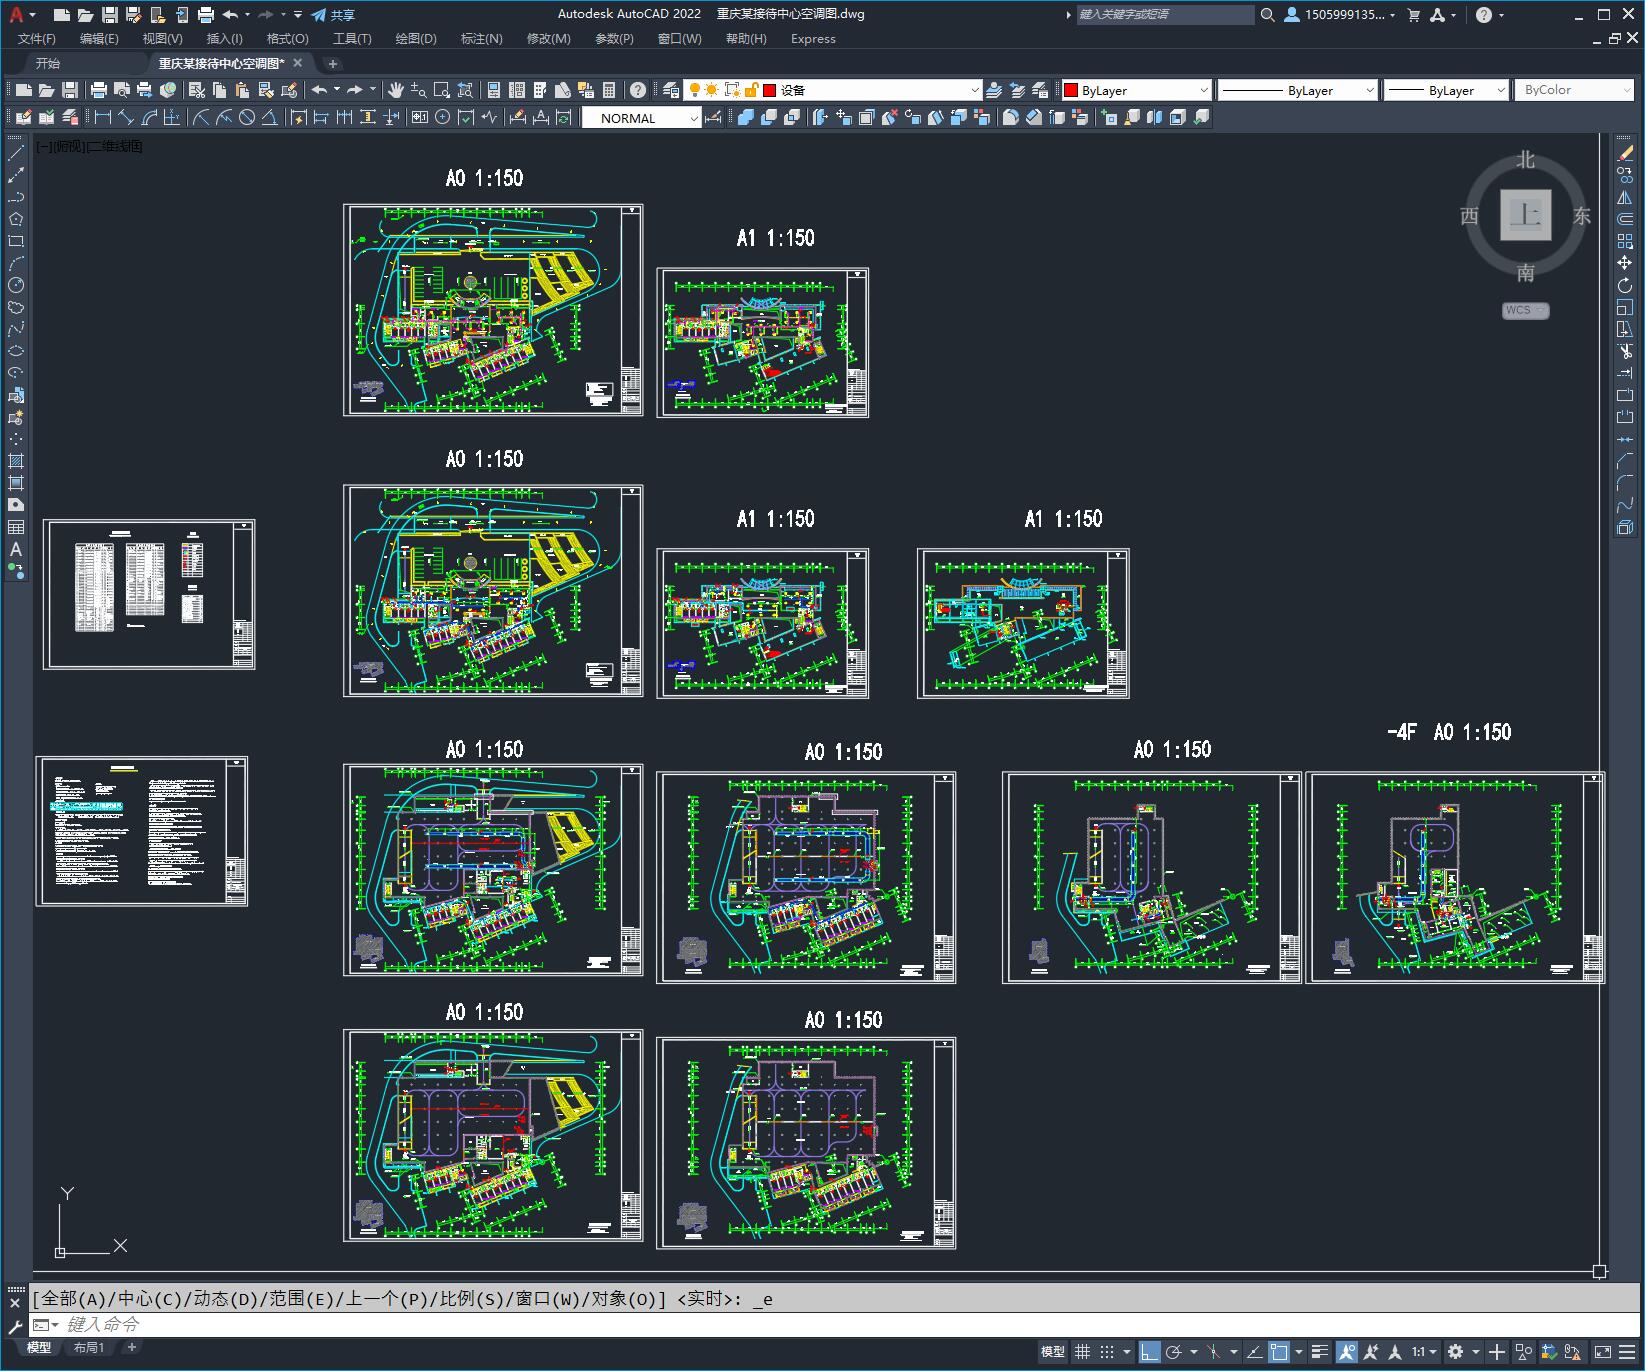Expand the NORMAL dimension style dropdown

pyautogui.click(x=694, y=118)
